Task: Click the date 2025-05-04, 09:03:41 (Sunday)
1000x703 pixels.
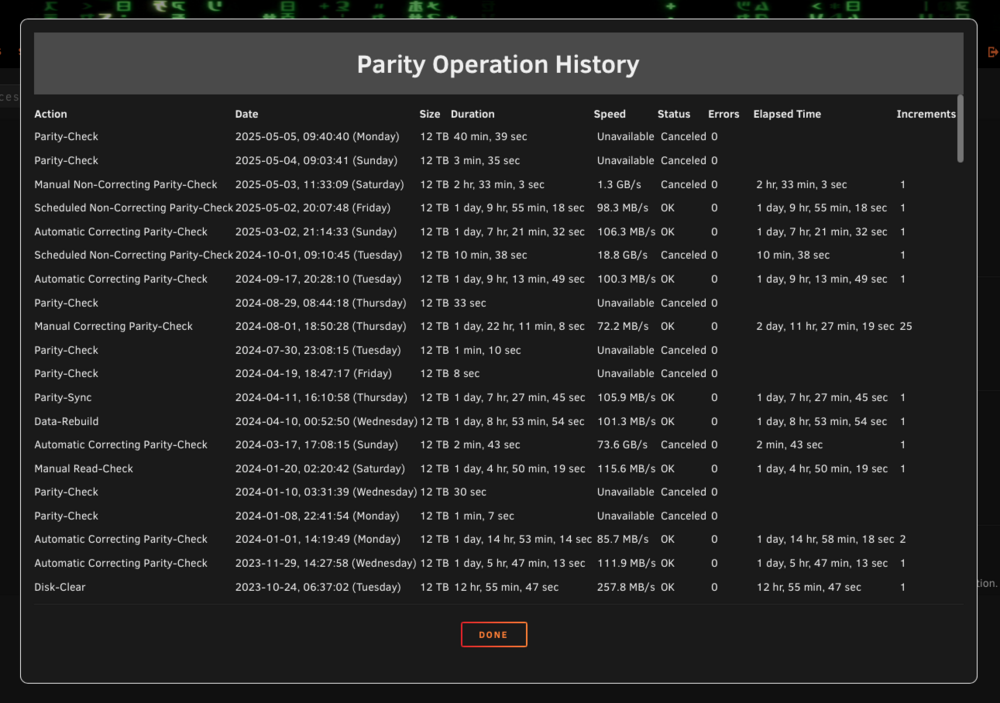Action: [316, 161]
